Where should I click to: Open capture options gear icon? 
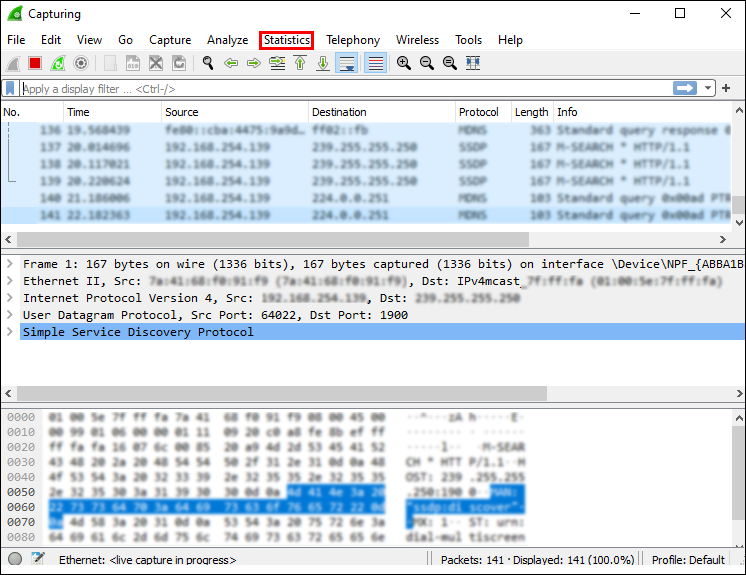[x=81, y=63]
